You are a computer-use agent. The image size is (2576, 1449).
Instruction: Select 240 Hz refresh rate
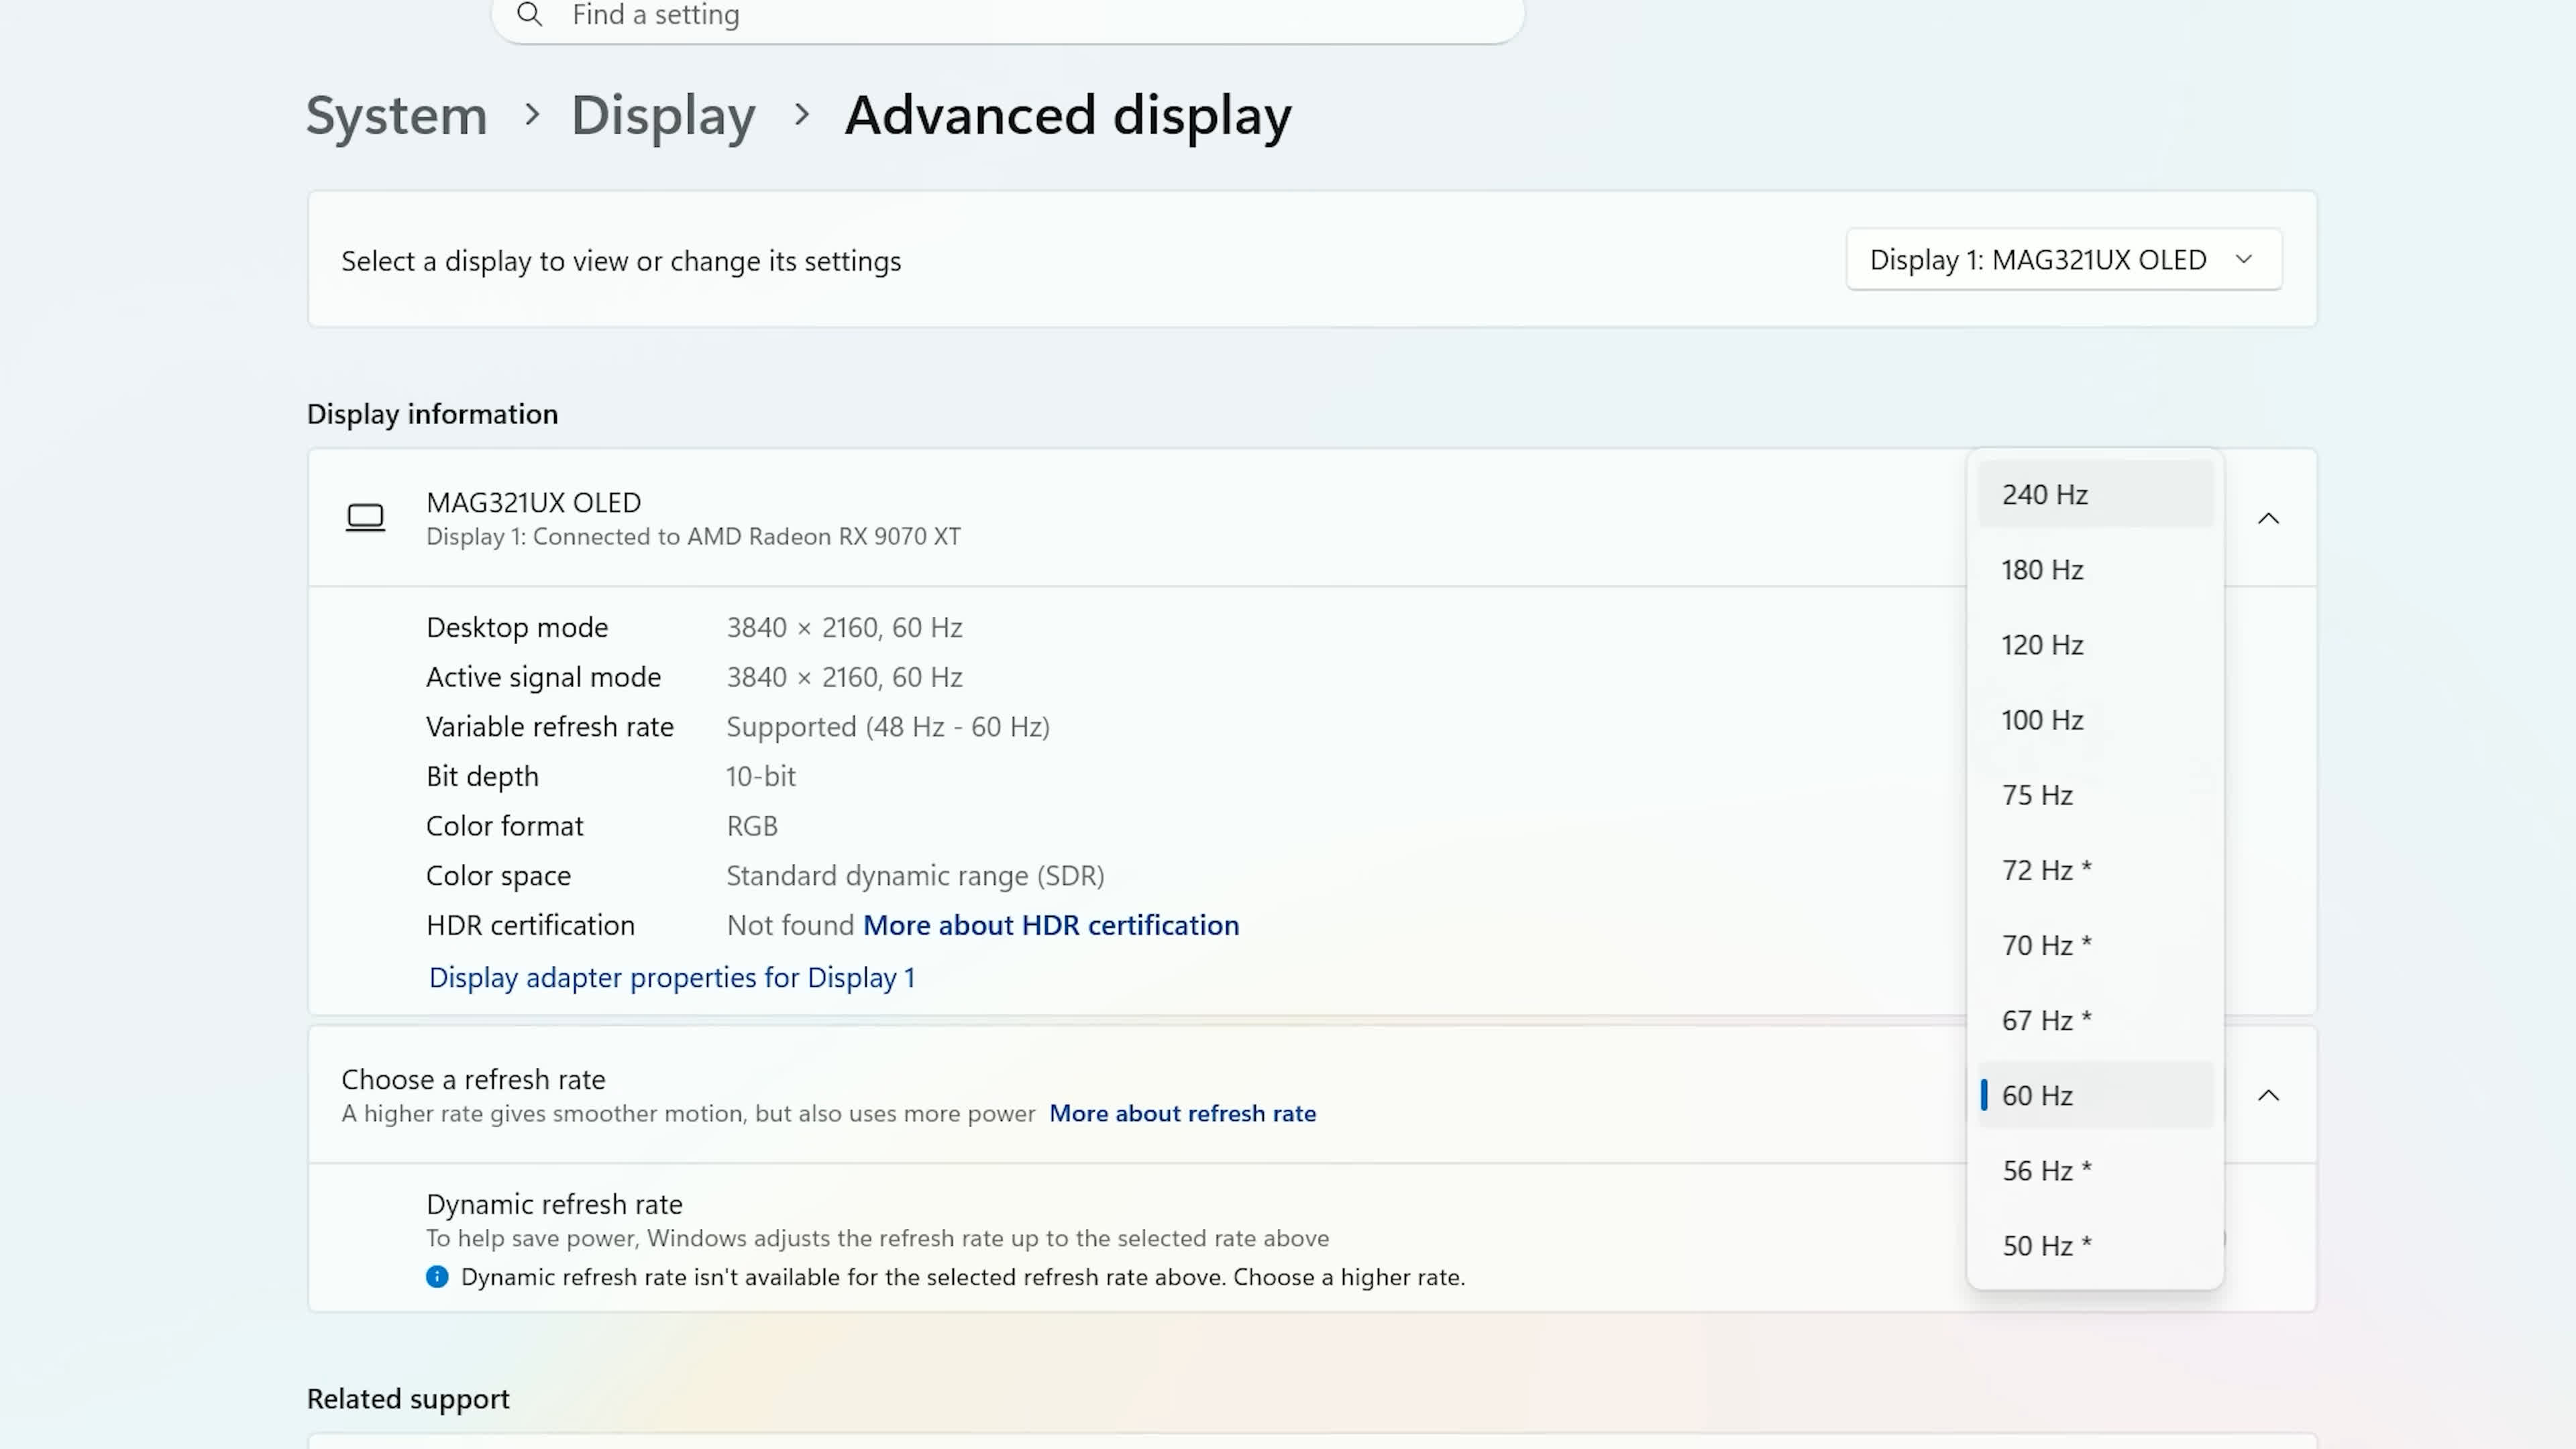[x=2095, y=494]
